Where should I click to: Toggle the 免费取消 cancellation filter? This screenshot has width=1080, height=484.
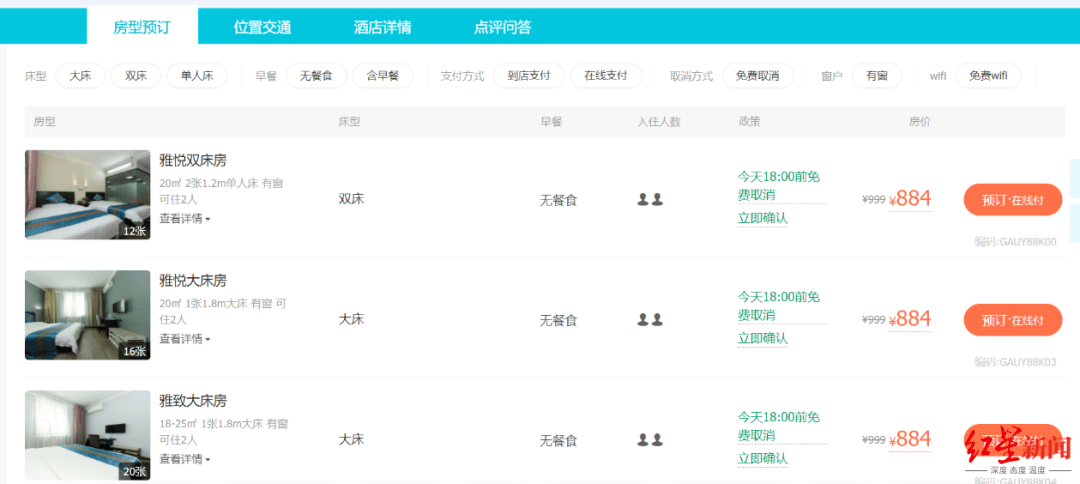coord(758,76)
